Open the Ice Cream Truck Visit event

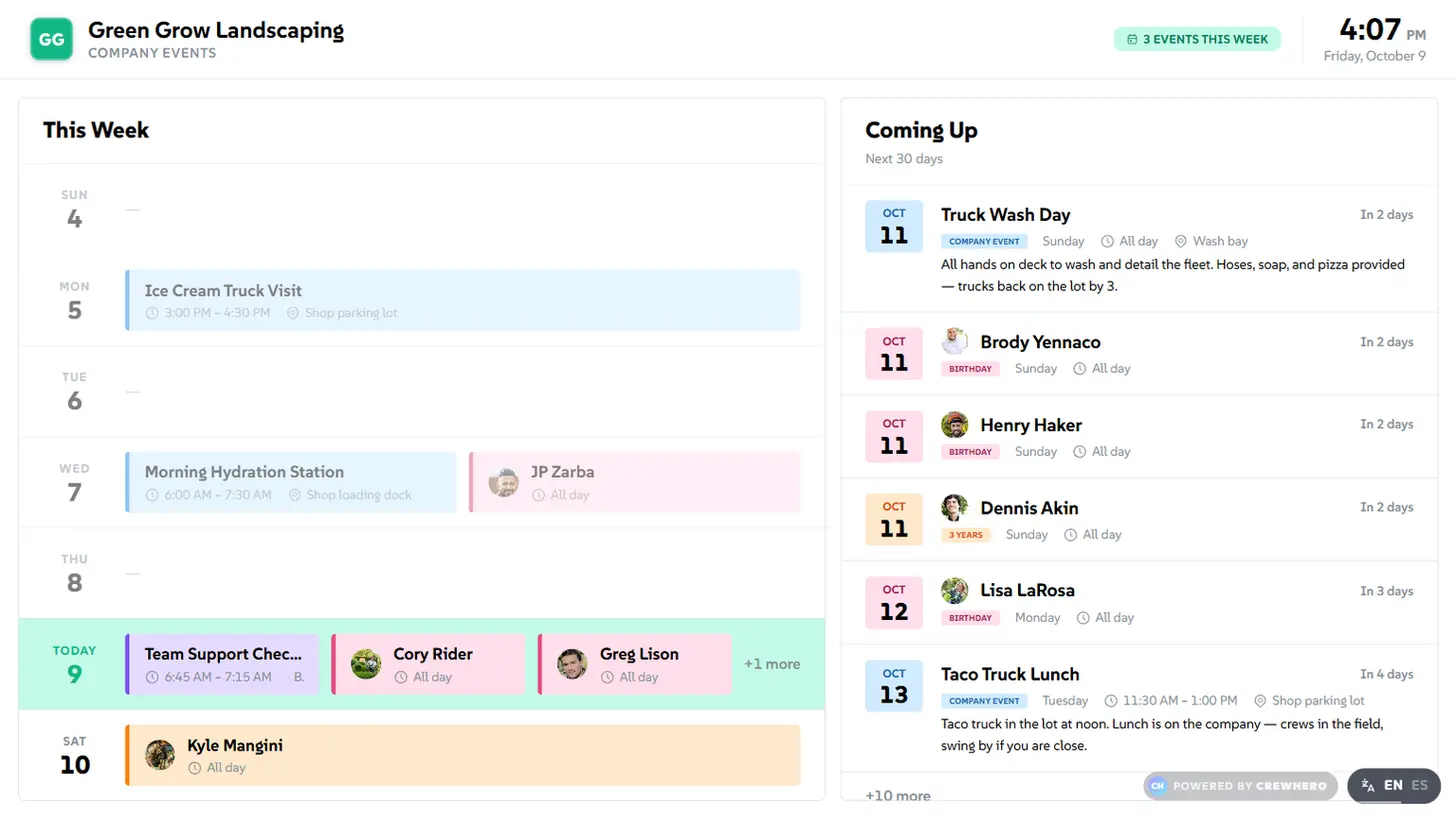[x=463, y=300]
